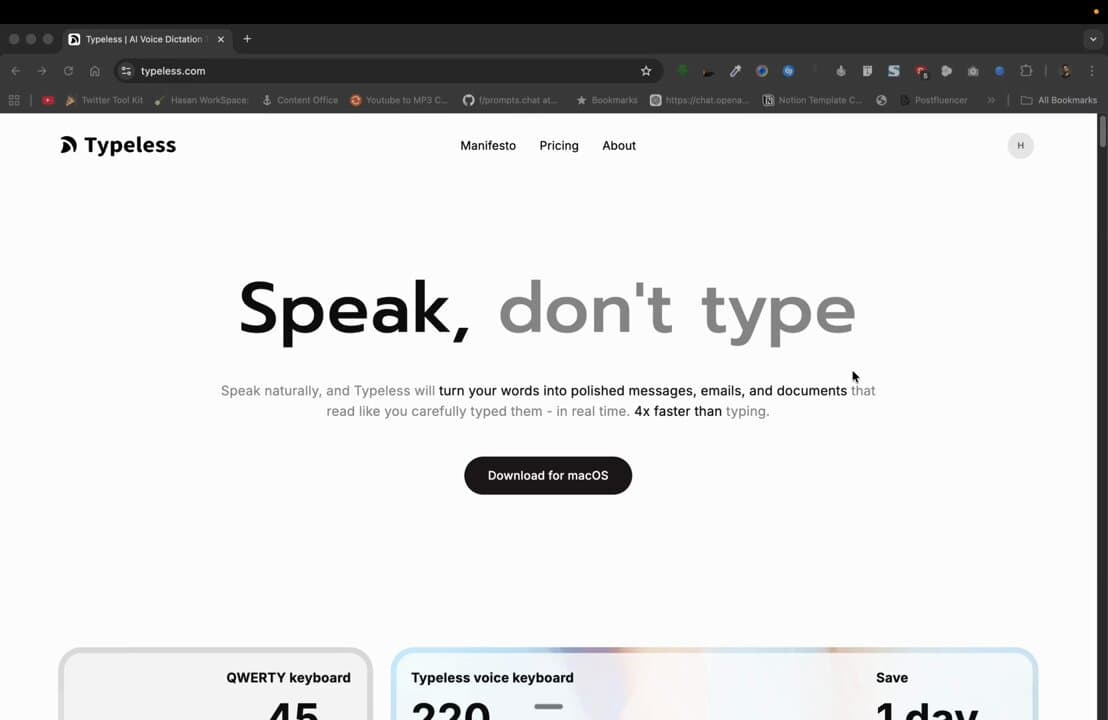Click the home icon in the toolbar
The width and height of the screenshot is (1108, 720).
click(94, 71)
